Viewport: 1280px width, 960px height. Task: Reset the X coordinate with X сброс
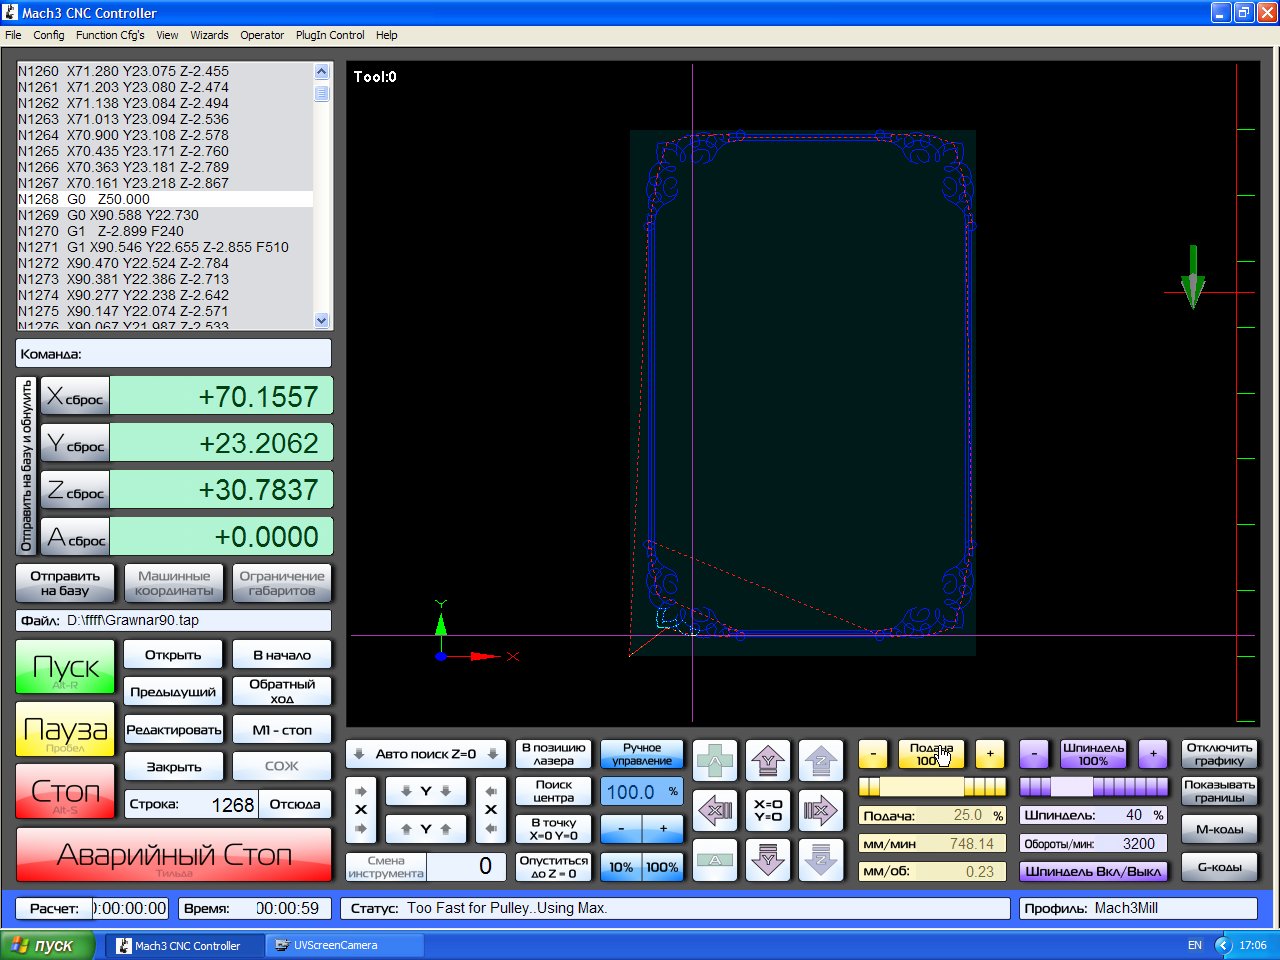click(75, 396)
